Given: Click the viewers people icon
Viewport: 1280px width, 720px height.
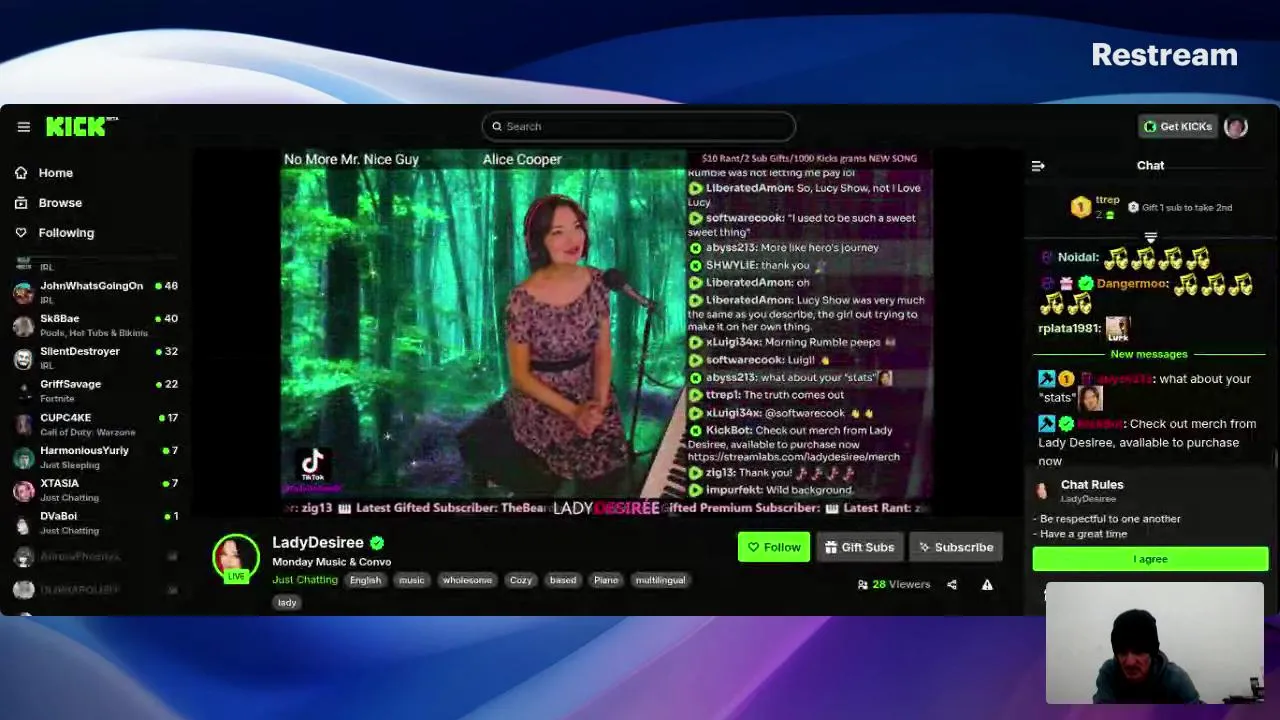Looking at the screenshot, I should [x=862, y=585].
